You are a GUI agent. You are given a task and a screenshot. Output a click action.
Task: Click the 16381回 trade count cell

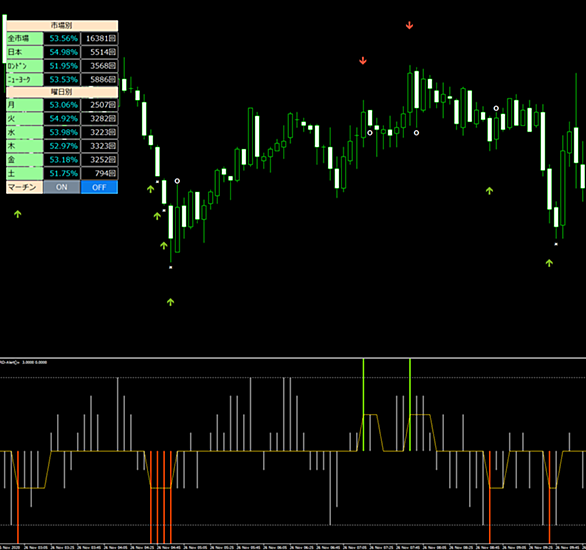[99, 38]
